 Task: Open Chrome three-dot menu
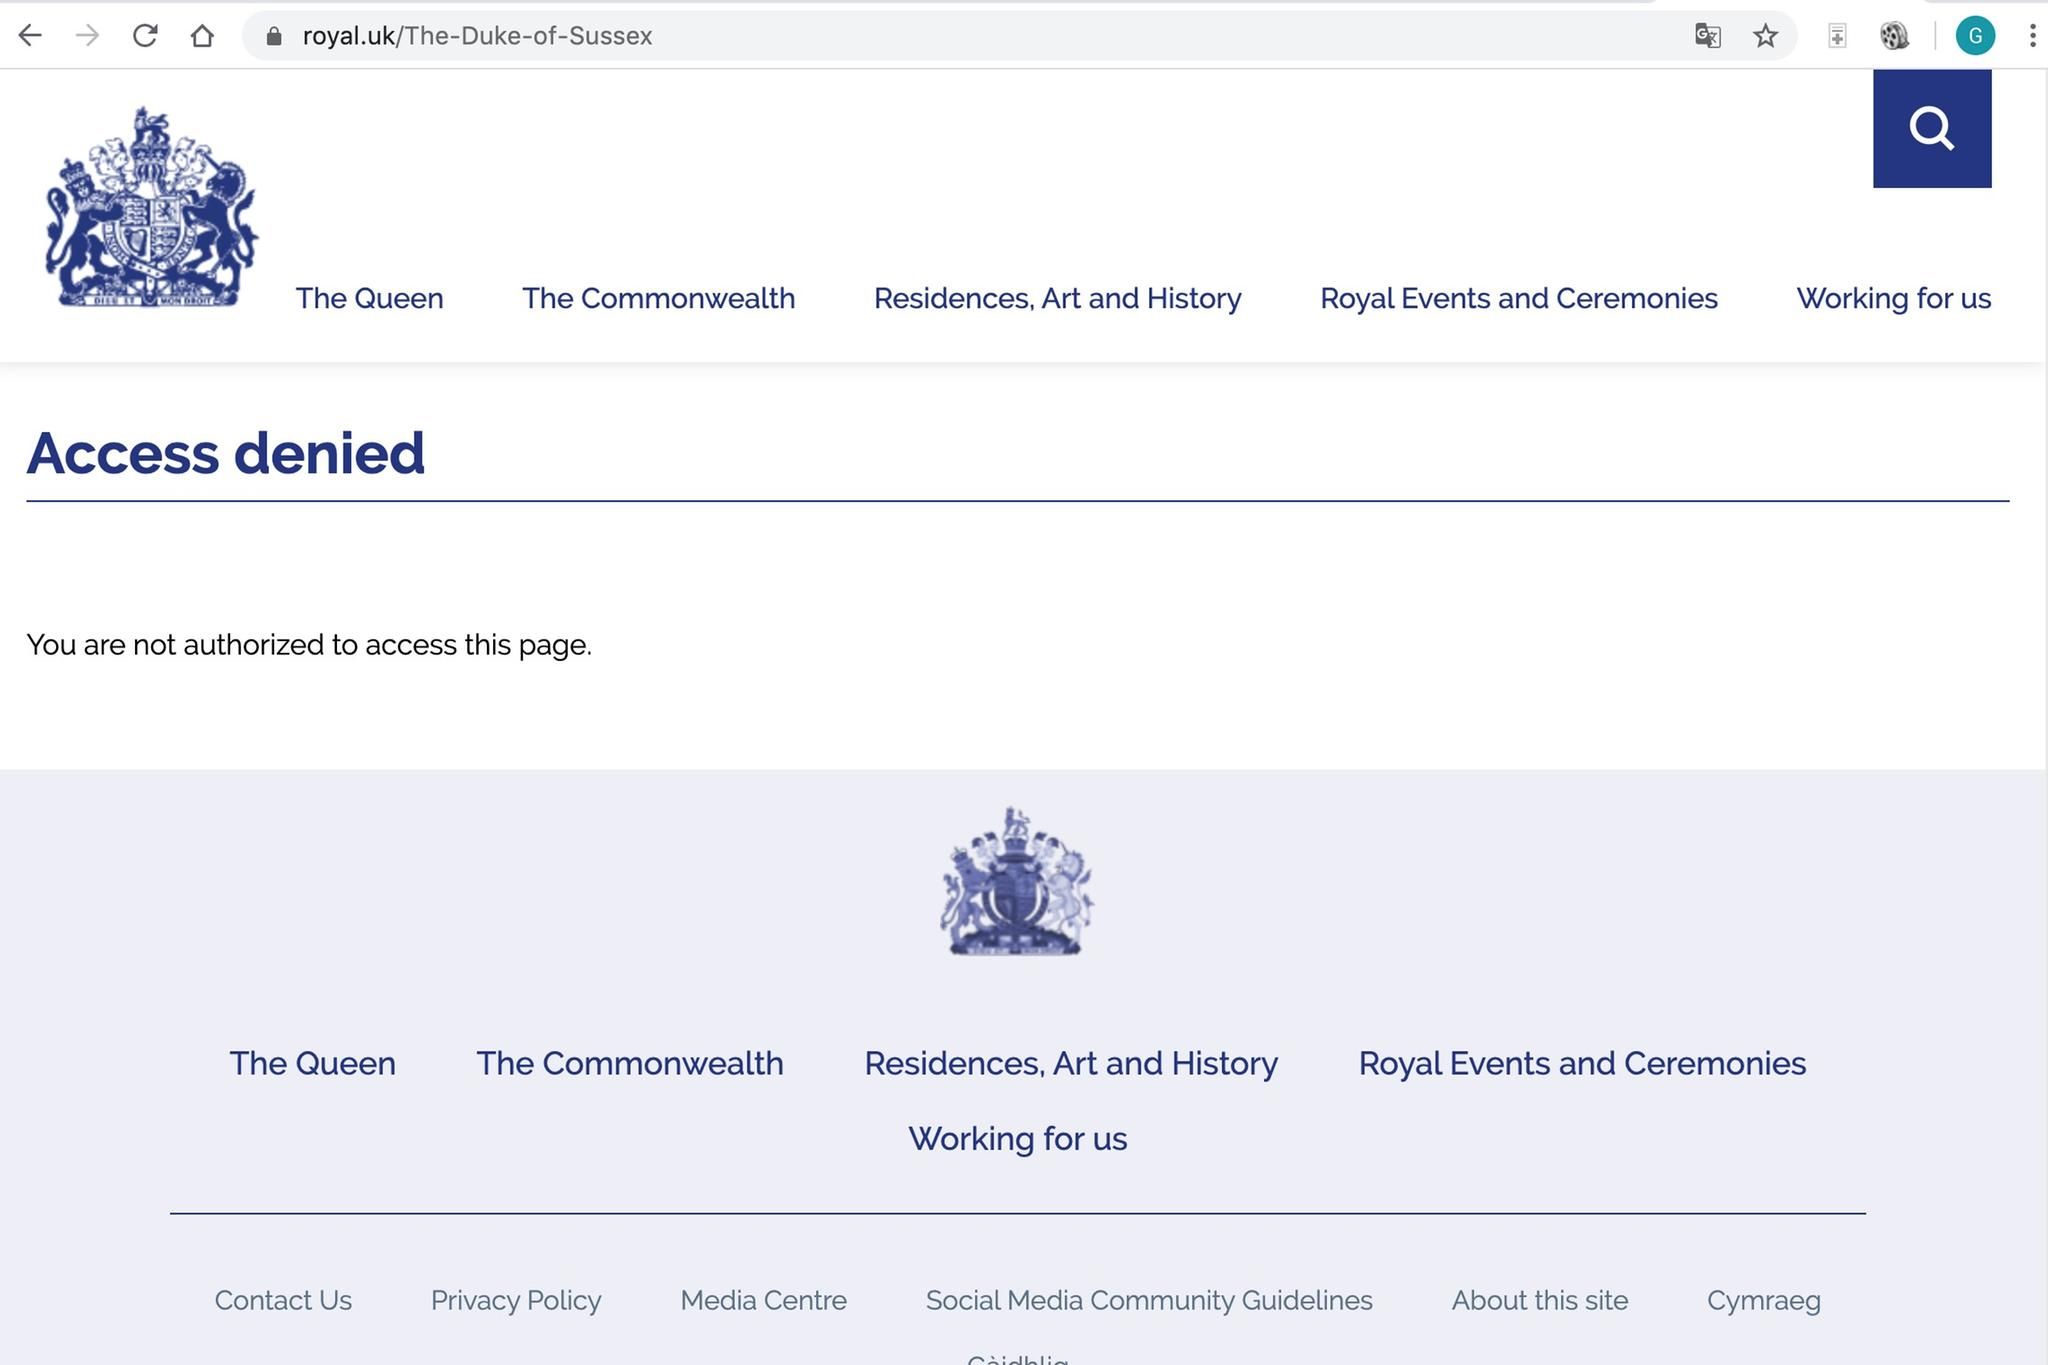pos(2031,36)
